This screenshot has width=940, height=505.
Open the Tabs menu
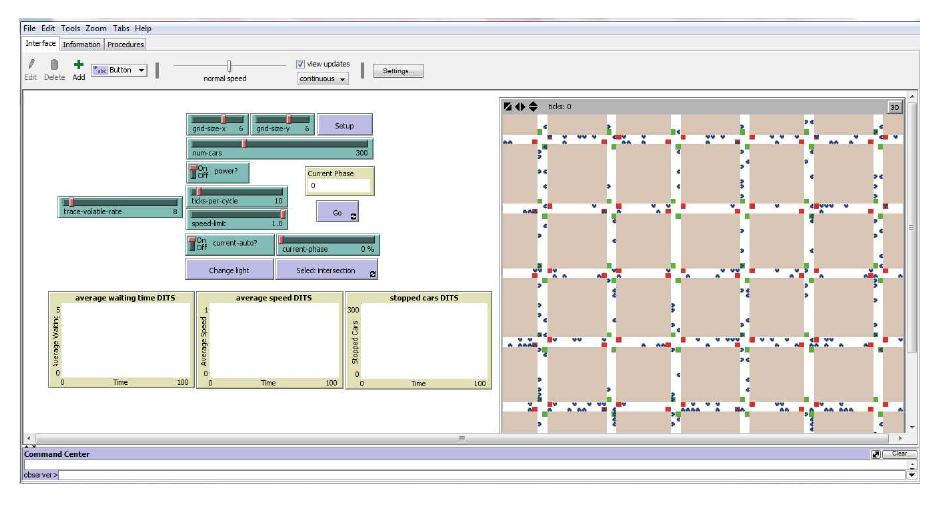coord(121,28)
